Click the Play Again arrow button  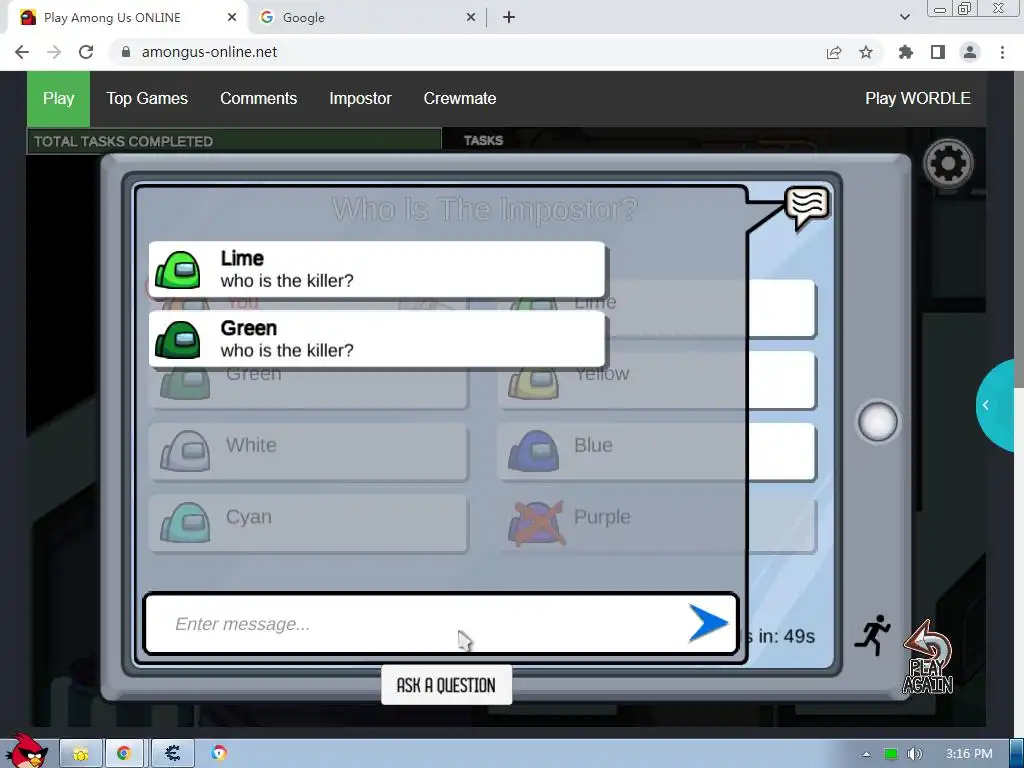pos(927,657)
